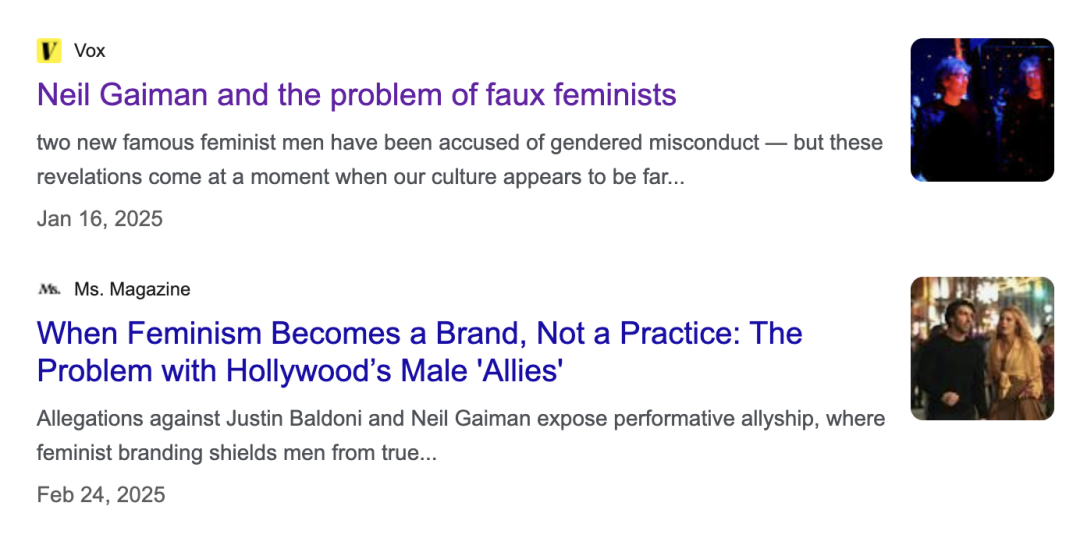Screen dimensions: 1080x538
Task: Open the Ms. Magazine source name
Action: click(132, 289)
